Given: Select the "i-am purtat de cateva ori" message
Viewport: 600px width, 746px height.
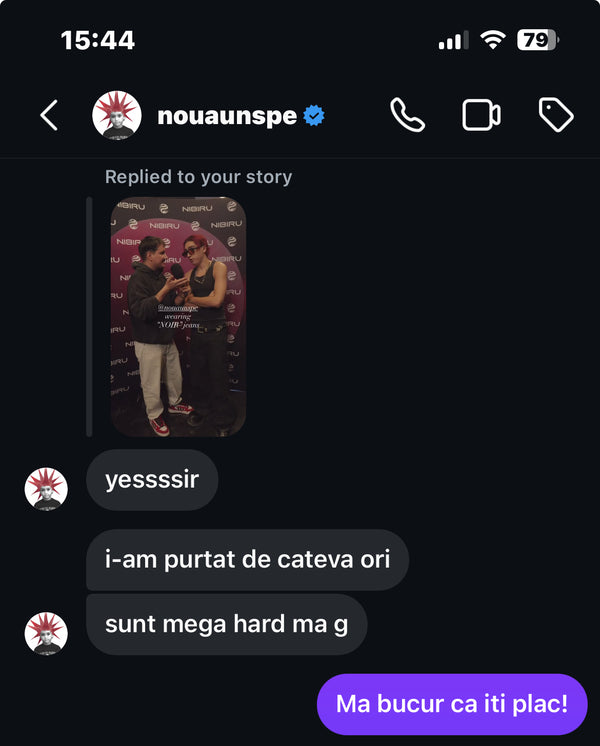Looking at the screenshot, I should [247, 560].
